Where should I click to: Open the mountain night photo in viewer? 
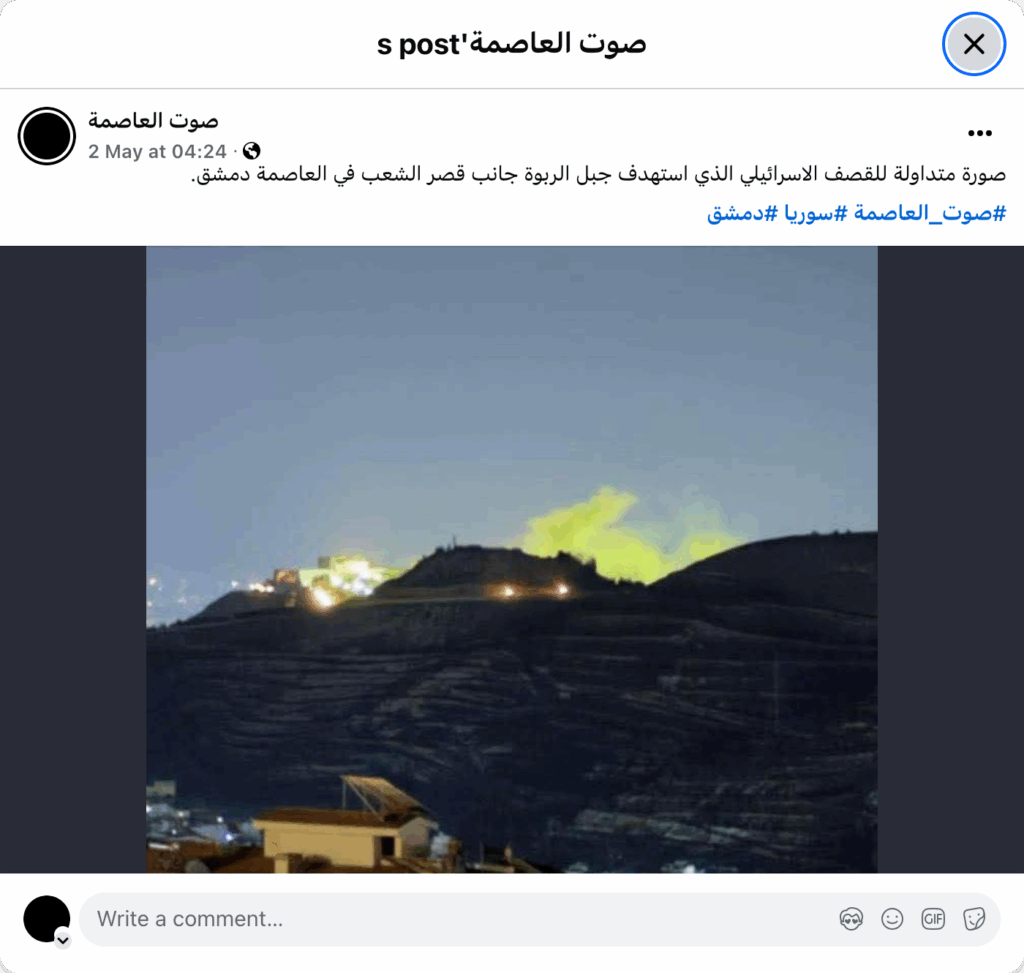tap(512, 560)
